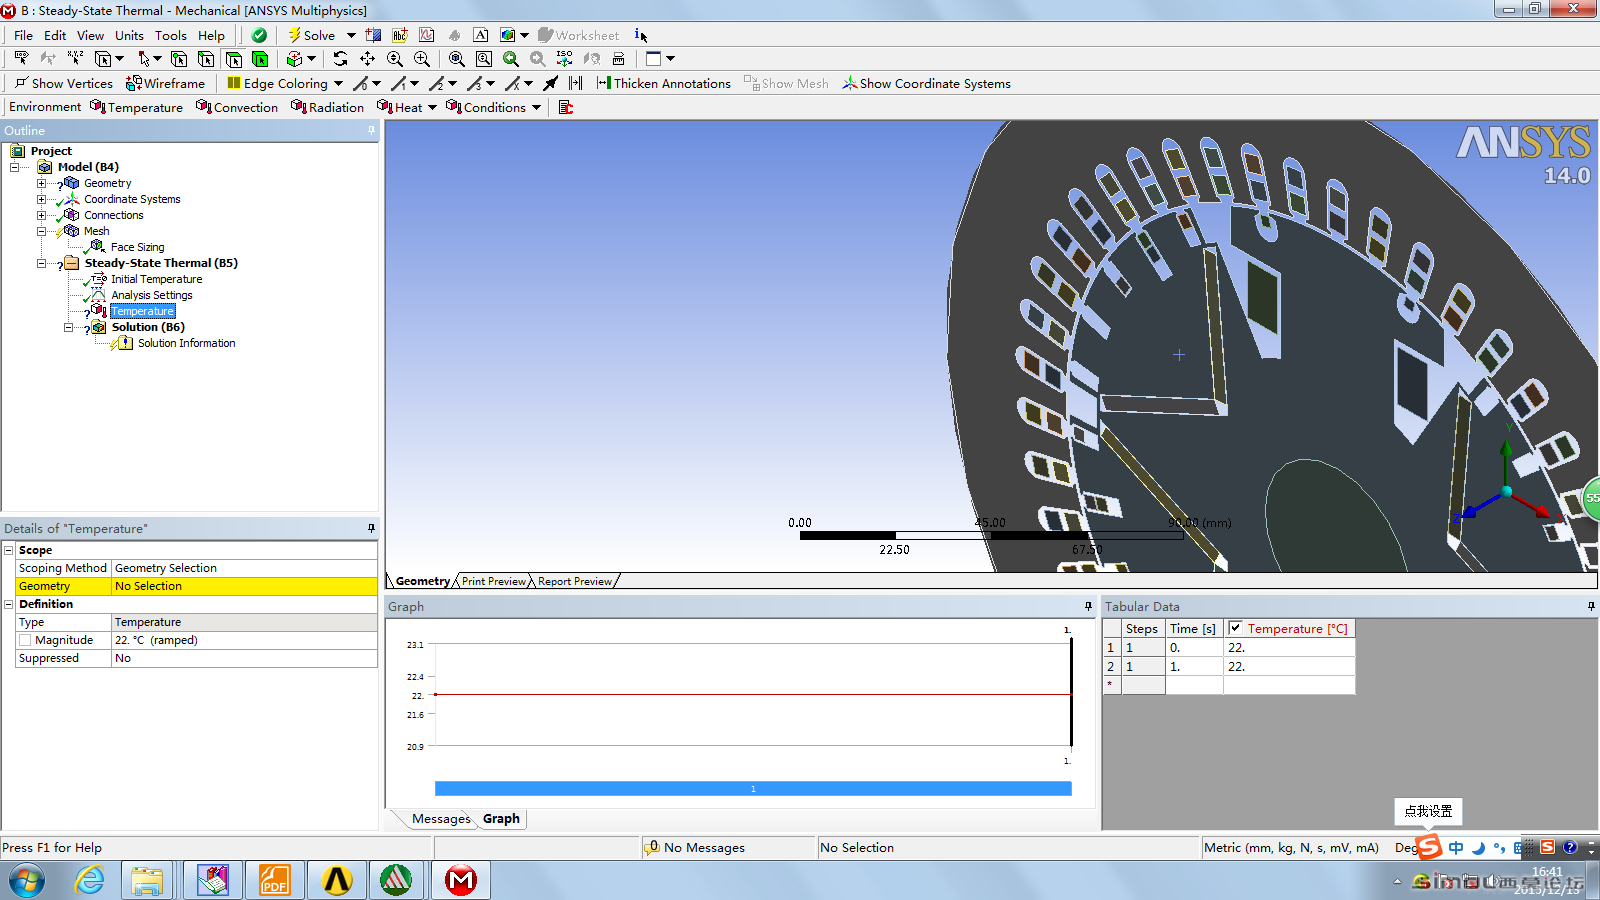Expand the Geometry tree node
This screenshot has height=900, width=1600.
tap(42, 183)
